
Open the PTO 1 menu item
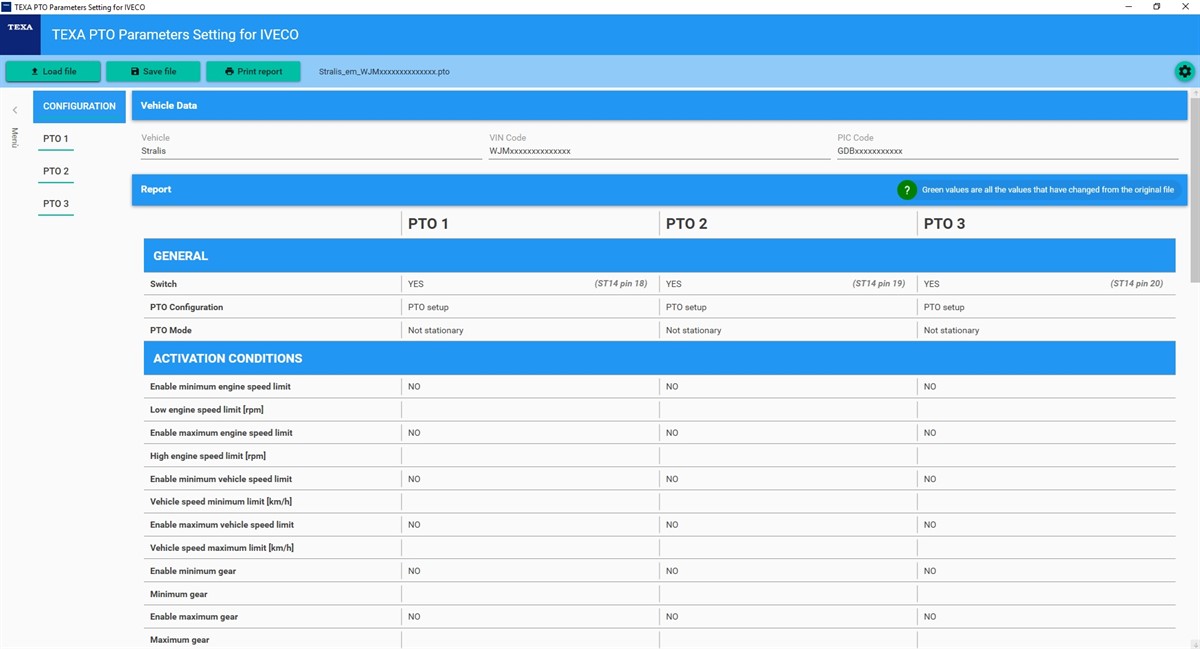[x=56, y=139]
